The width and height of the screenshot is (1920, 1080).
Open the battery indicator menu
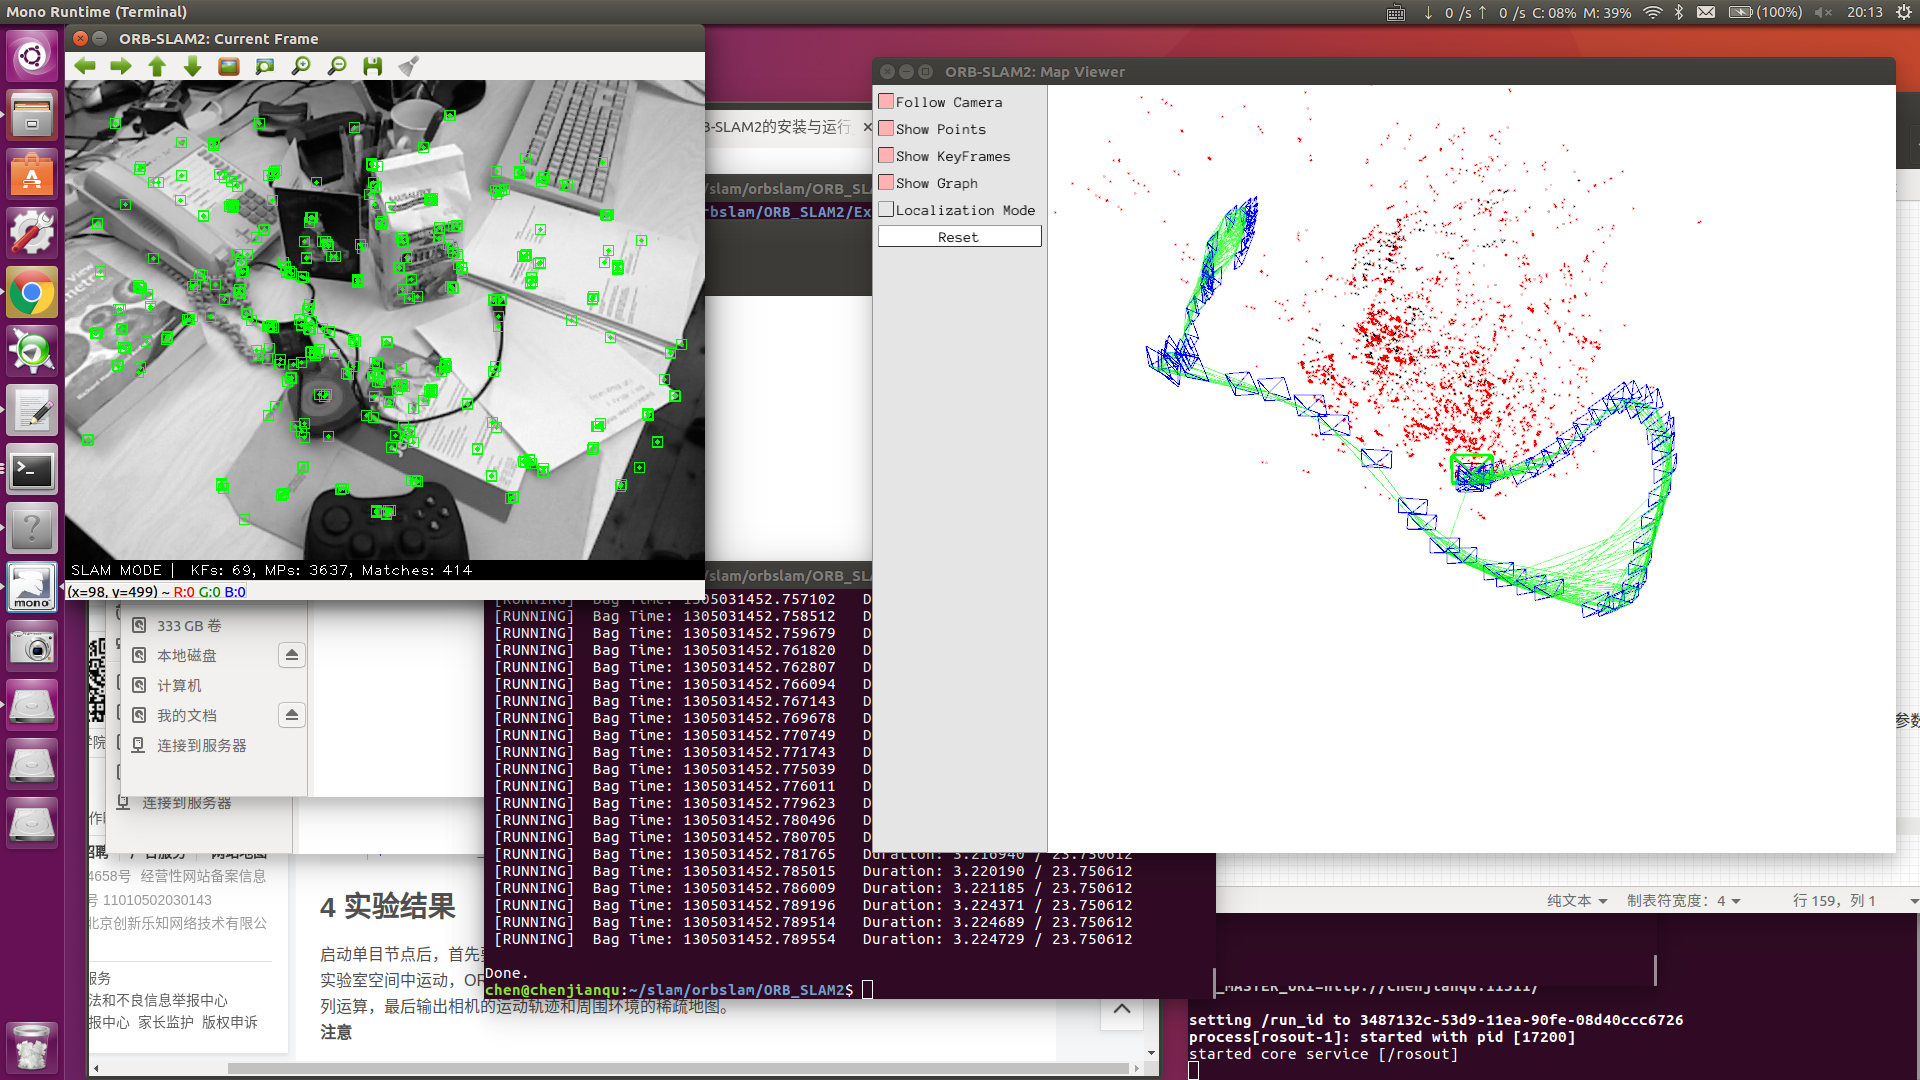(1766, 12)
